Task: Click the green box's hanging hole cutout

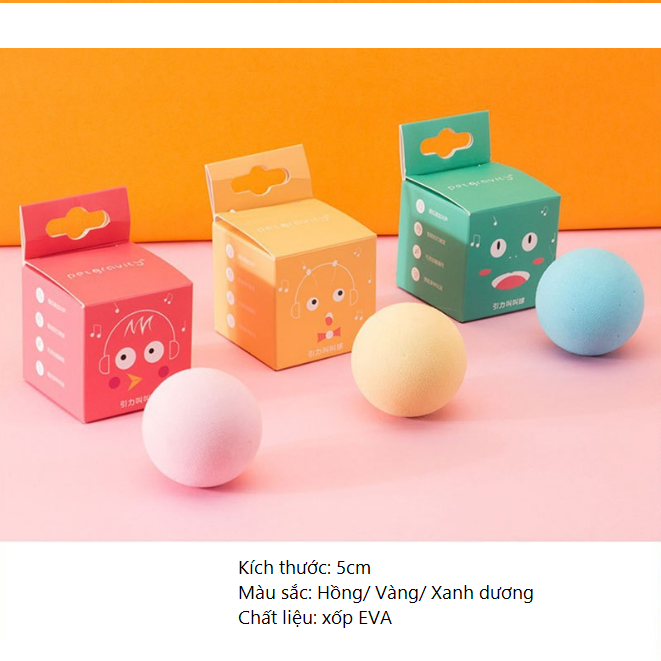Action: point(446,143)
